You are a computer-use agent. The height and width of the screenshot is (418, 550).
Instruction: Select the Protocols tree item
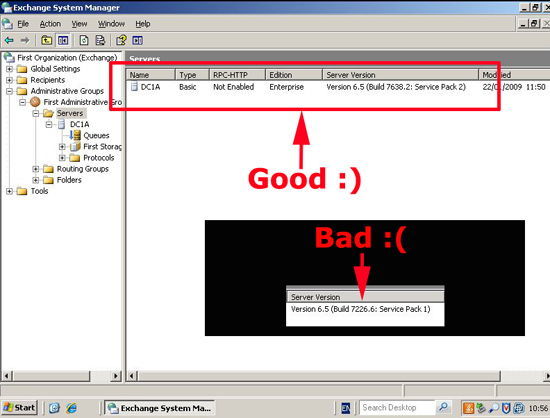pyautogui.click(x=99, y=158)
